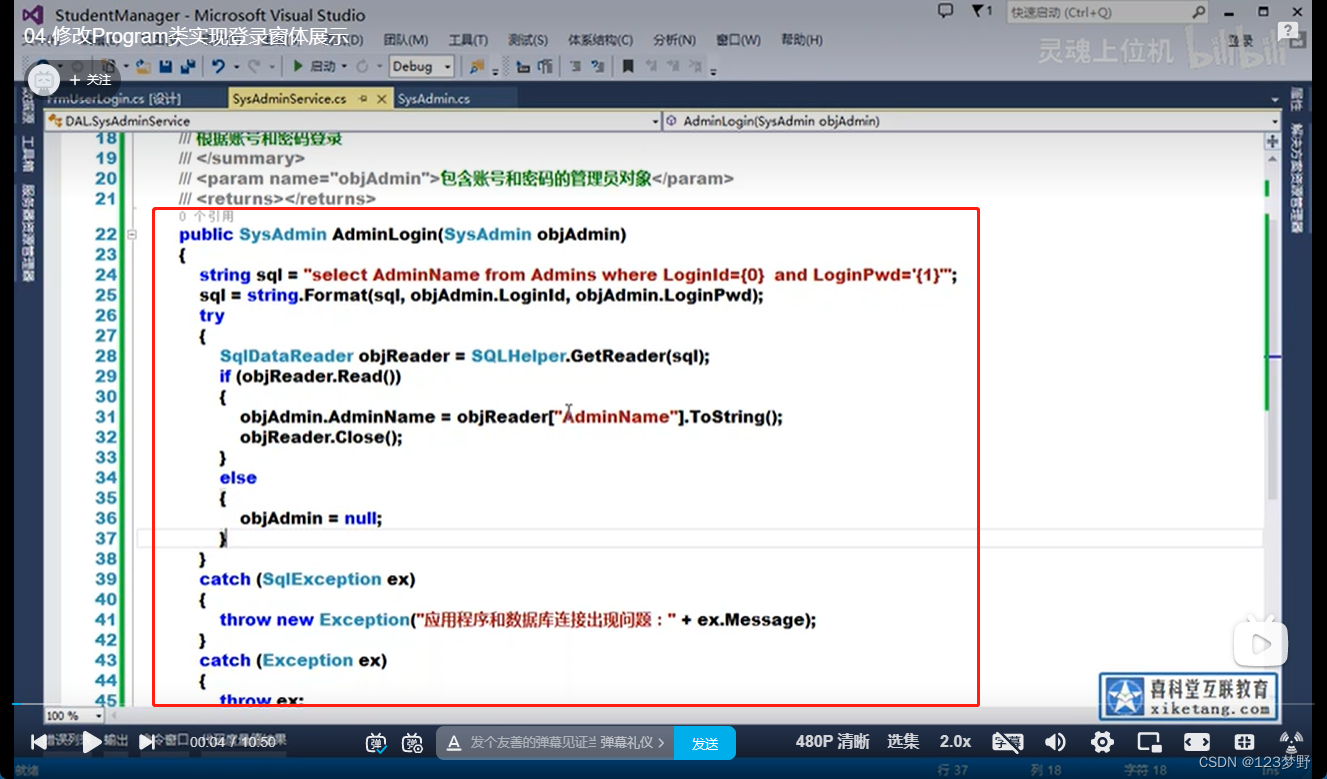Pin the SysAdminService.cs tab
The height and width of the screenshot is (779, 1327).
click(x=362, y=99)
